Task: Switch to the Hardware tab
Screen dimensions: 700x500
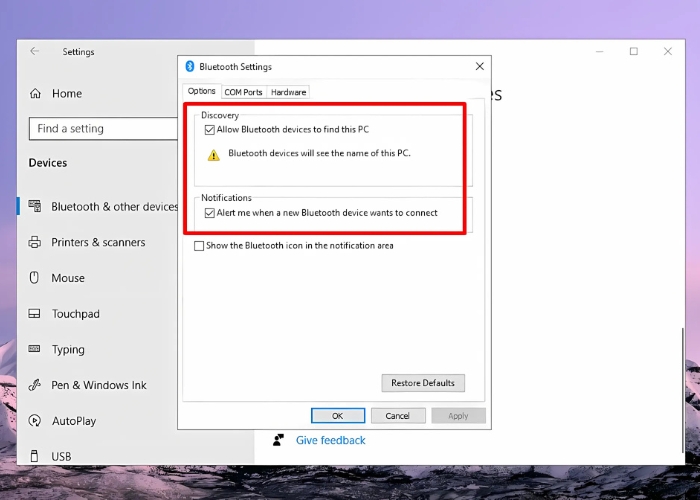Action: [x=289, y=92]
